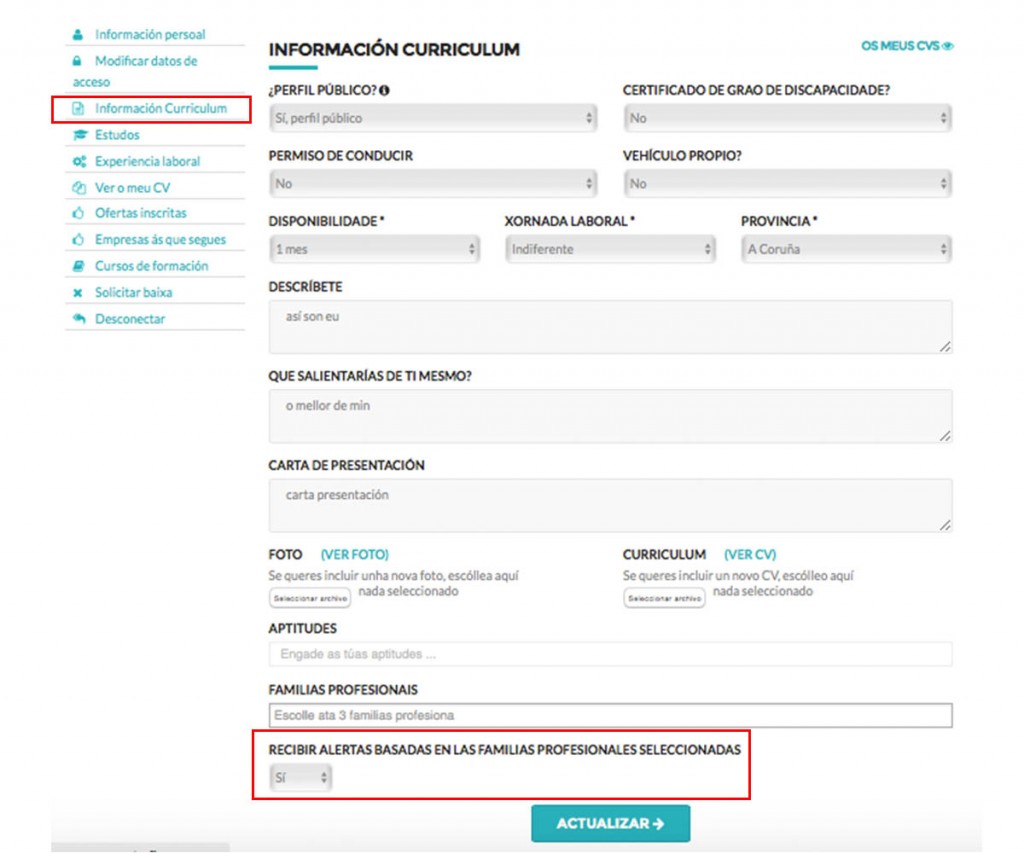Click inside the Descríbete text area
The height and width of the screenshot is (853, 1024).
611,327
